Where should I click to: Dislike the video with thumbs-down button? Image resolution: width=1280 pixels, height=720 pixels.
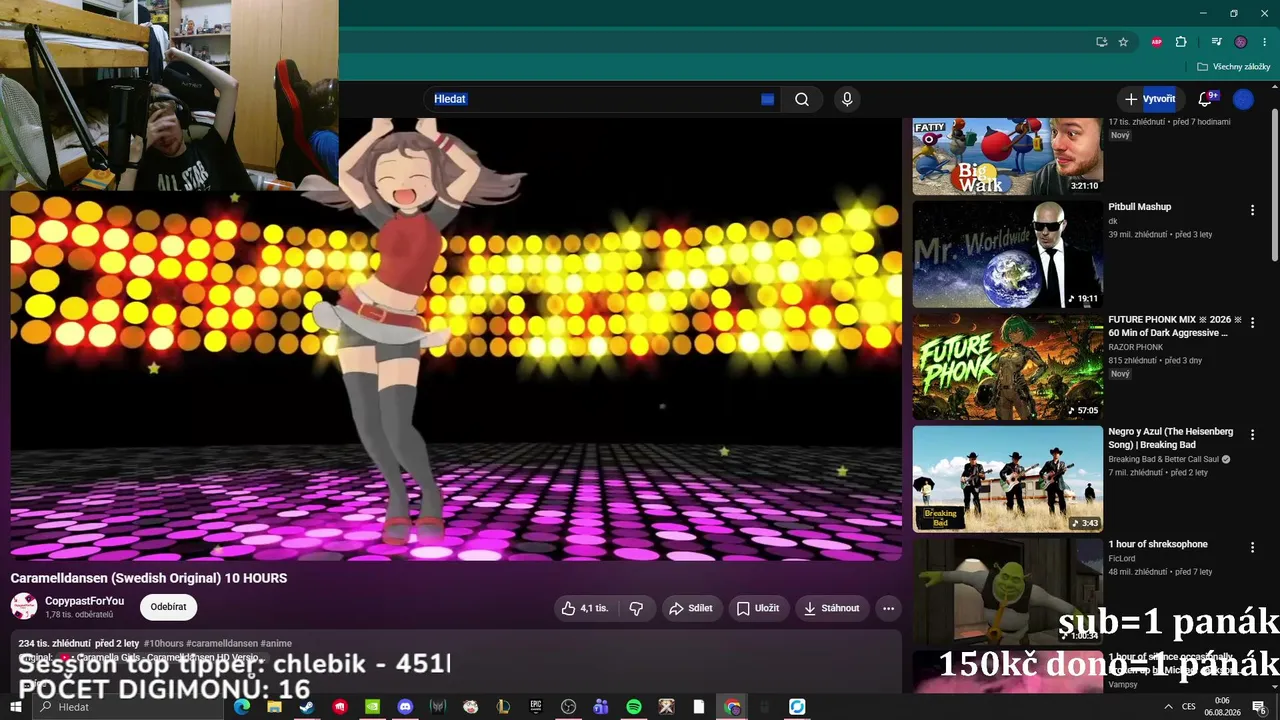[636, 608]
